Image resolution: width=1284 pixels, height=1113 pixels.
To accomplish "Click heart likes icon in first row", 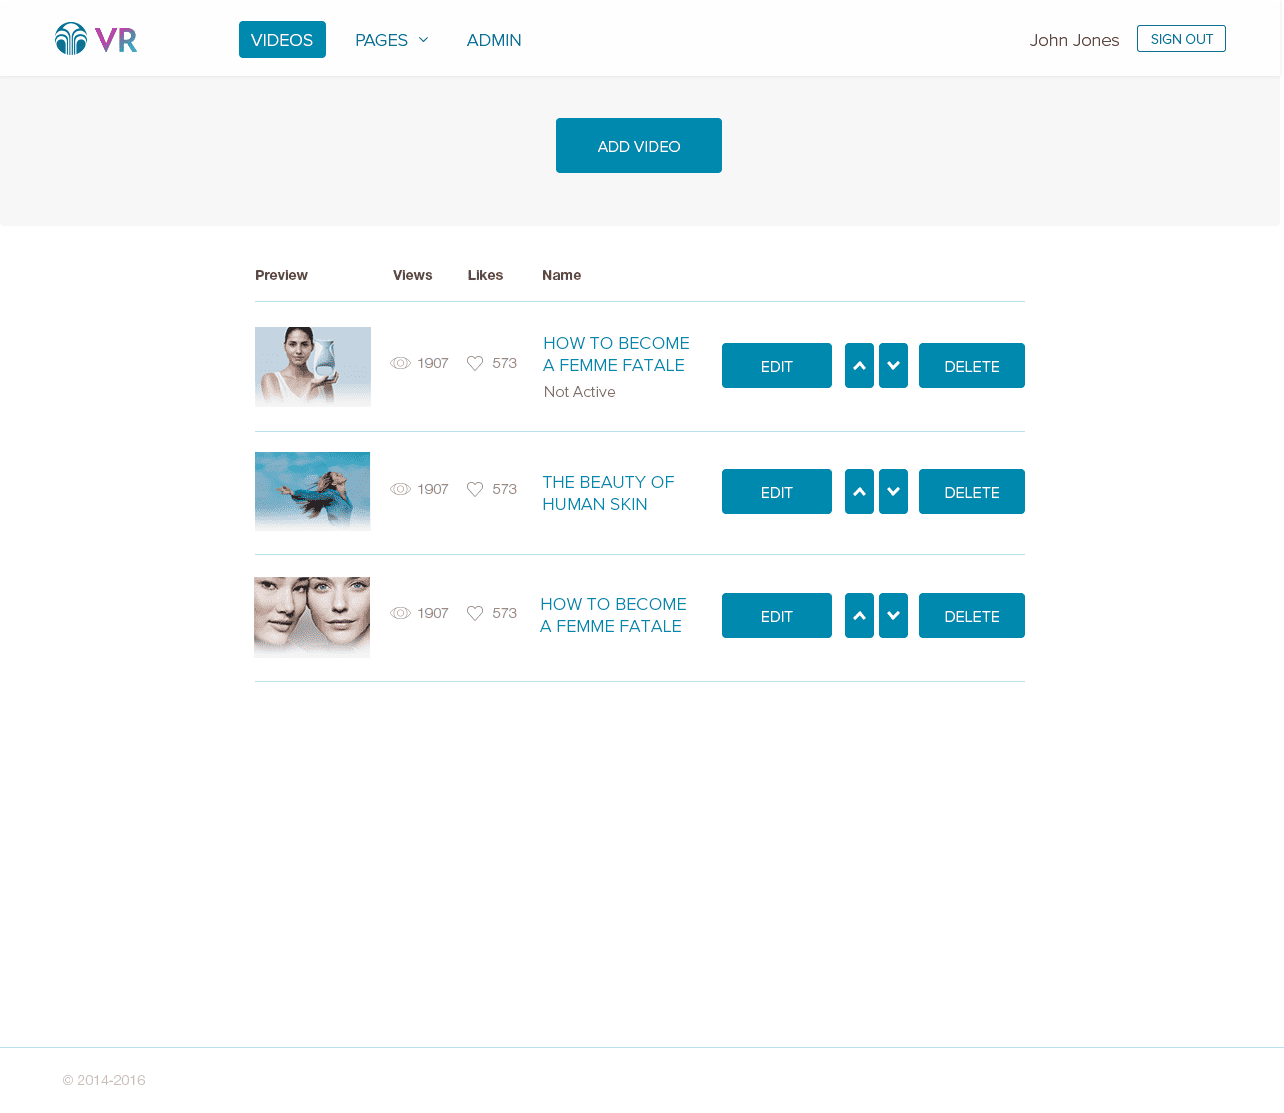I will tap(475, 363).
